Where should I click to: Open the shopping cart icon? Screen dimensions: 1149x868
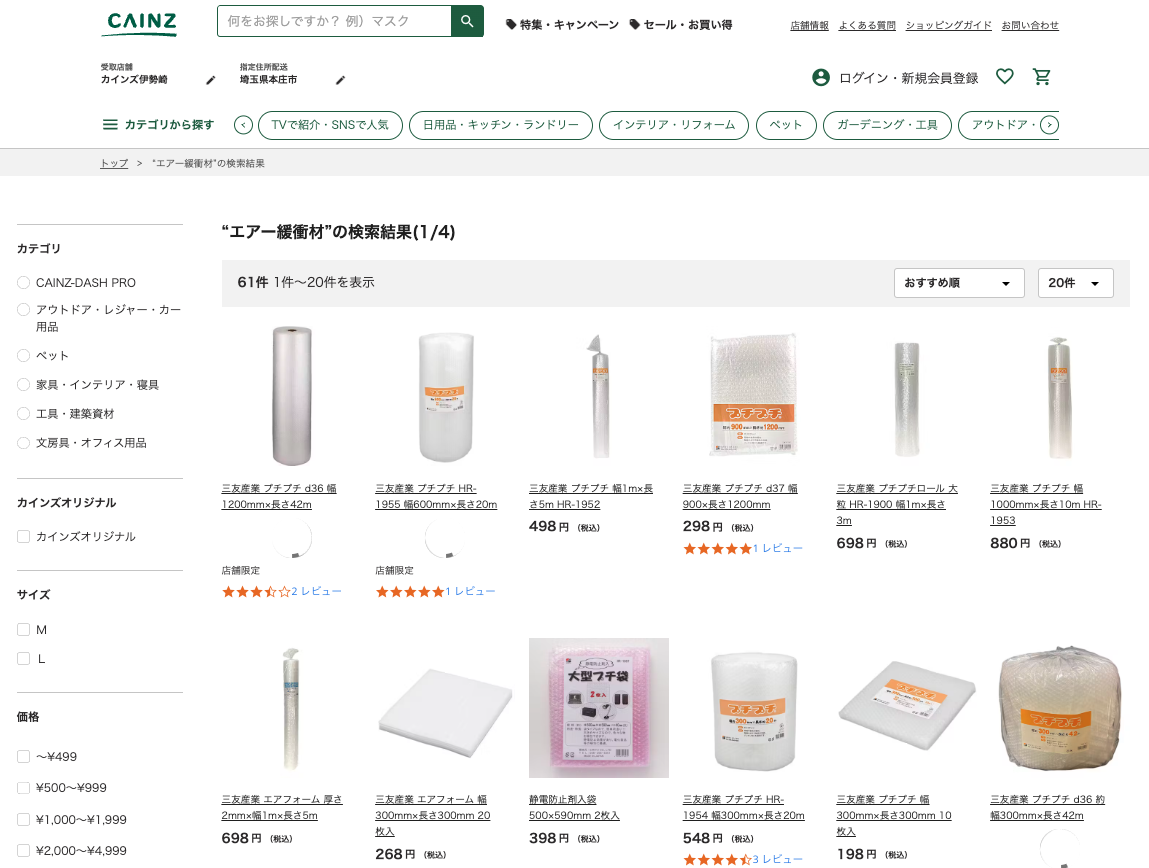(1042, 77)
